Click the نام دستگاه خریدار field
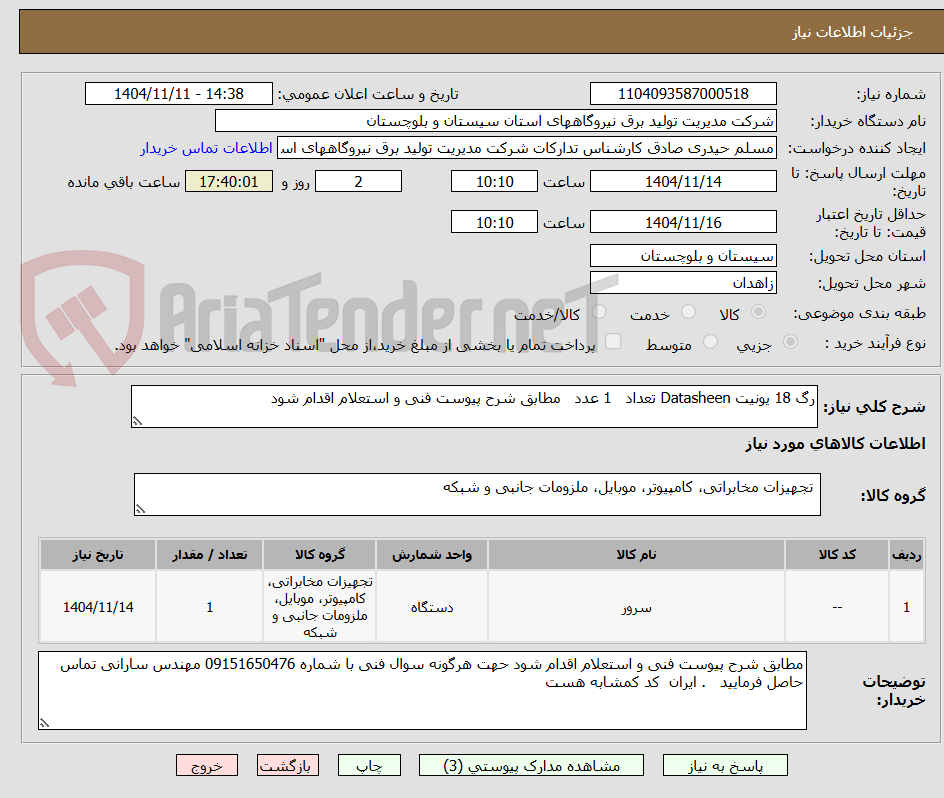 click(495, 121)
